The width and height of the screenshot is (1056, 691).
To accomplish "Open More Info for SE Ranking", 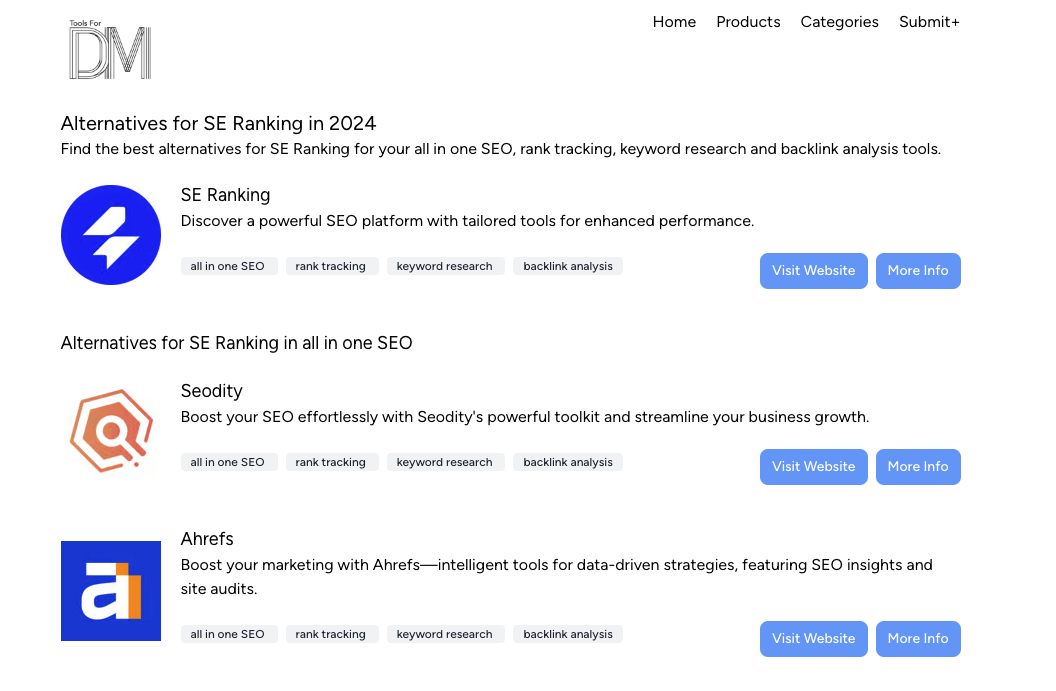I will coord(918,271).
